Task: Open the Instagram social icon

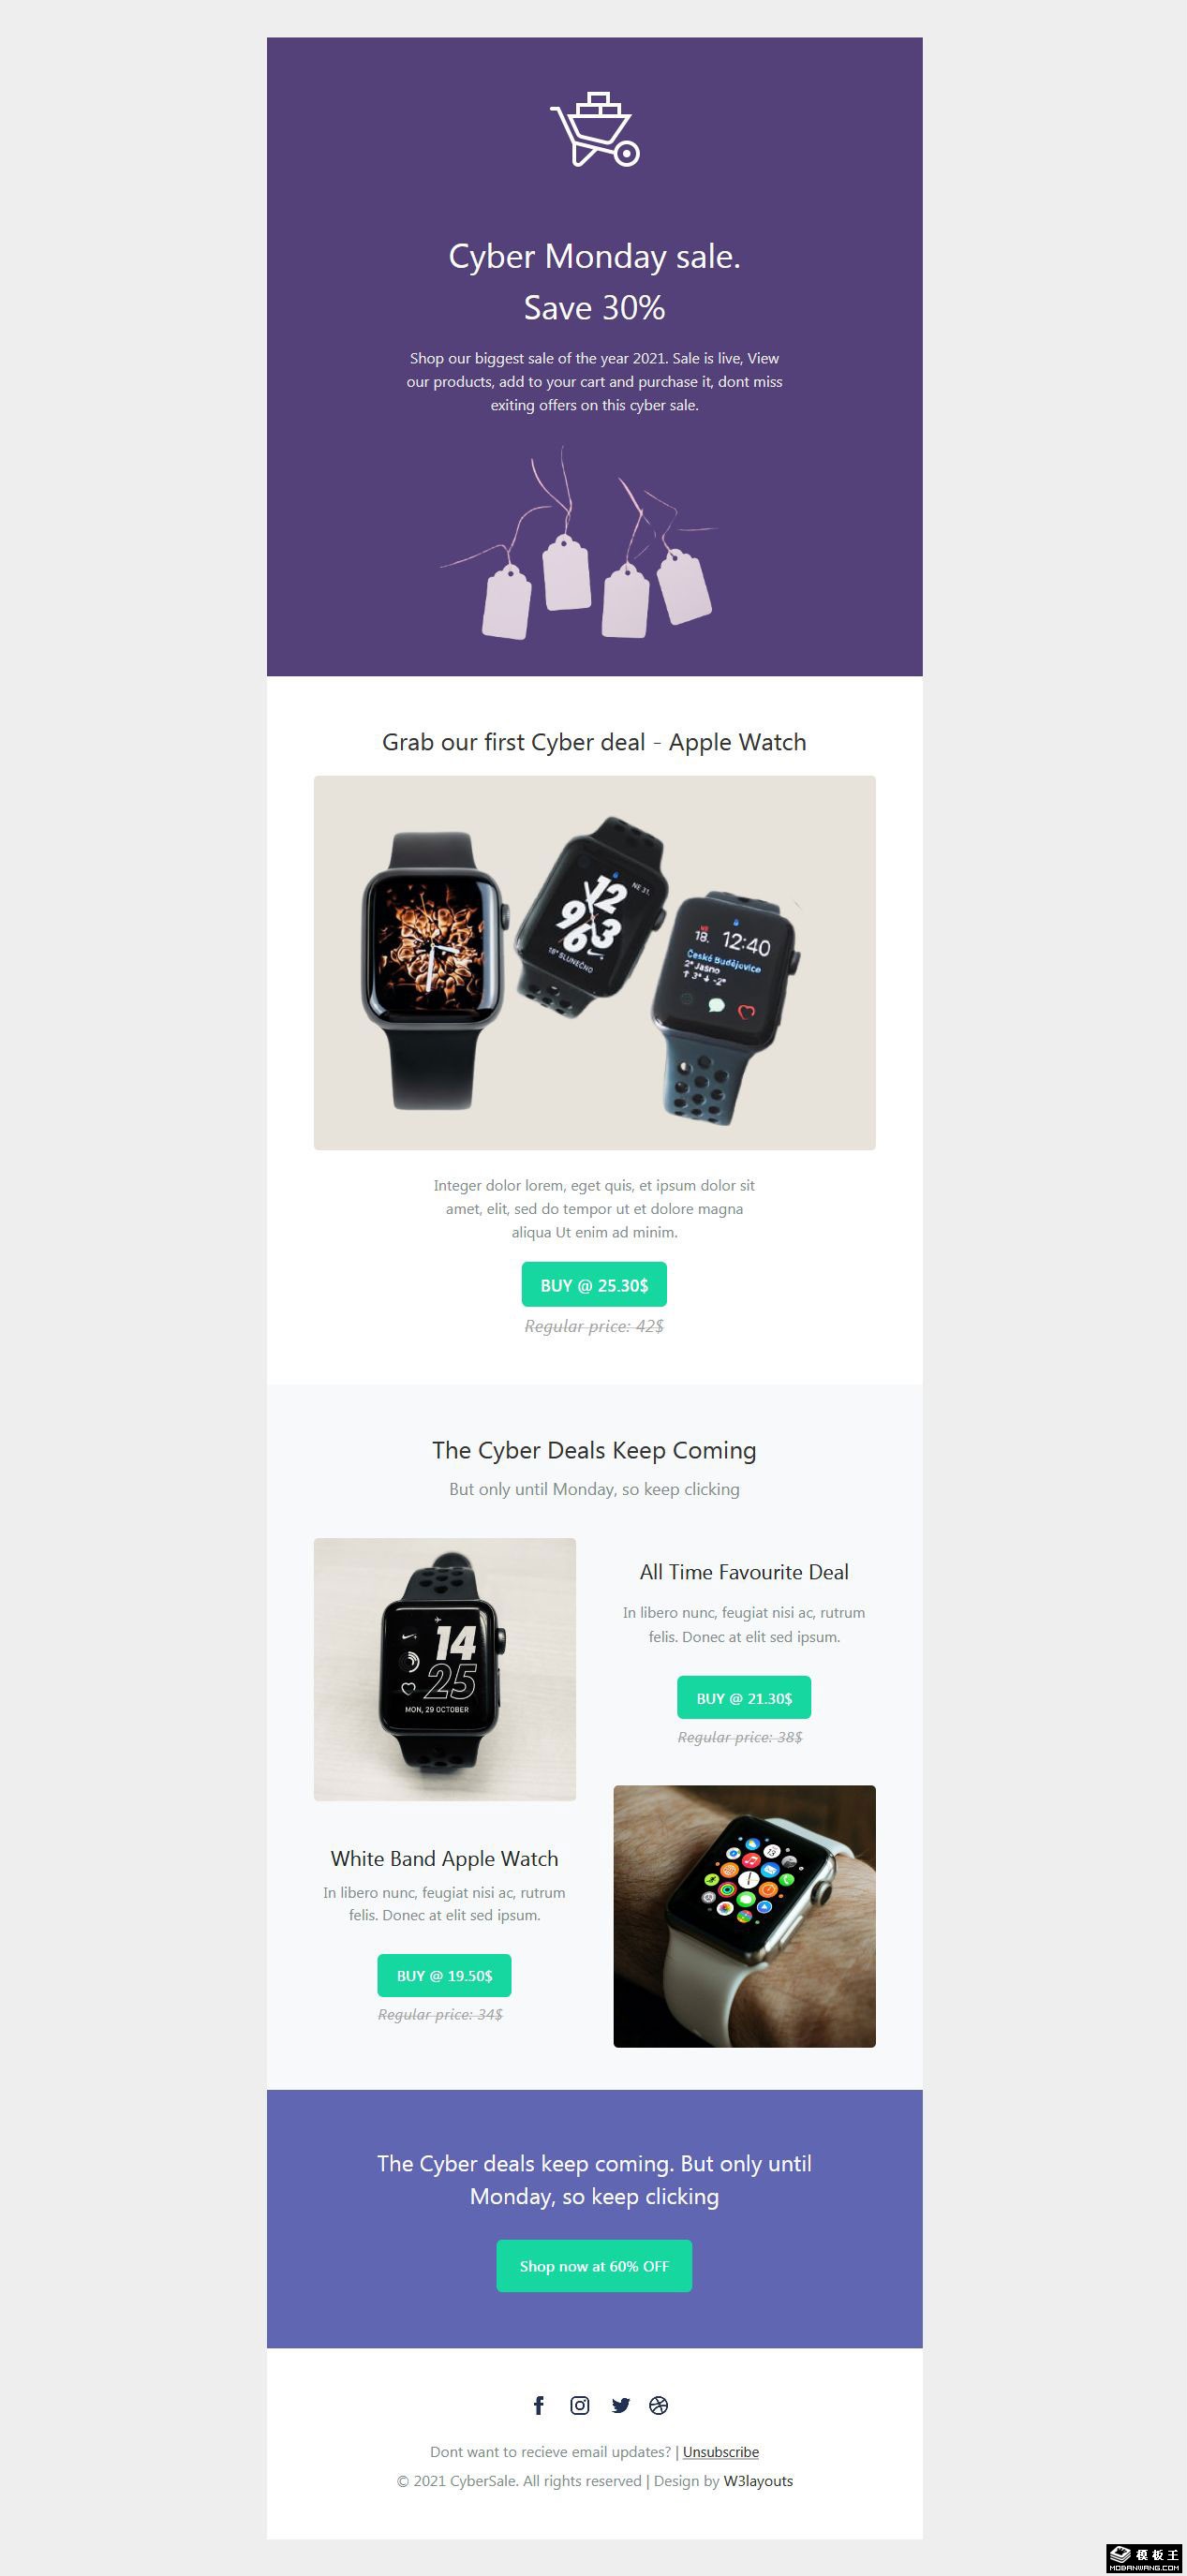Action: tap(580, 2405)
